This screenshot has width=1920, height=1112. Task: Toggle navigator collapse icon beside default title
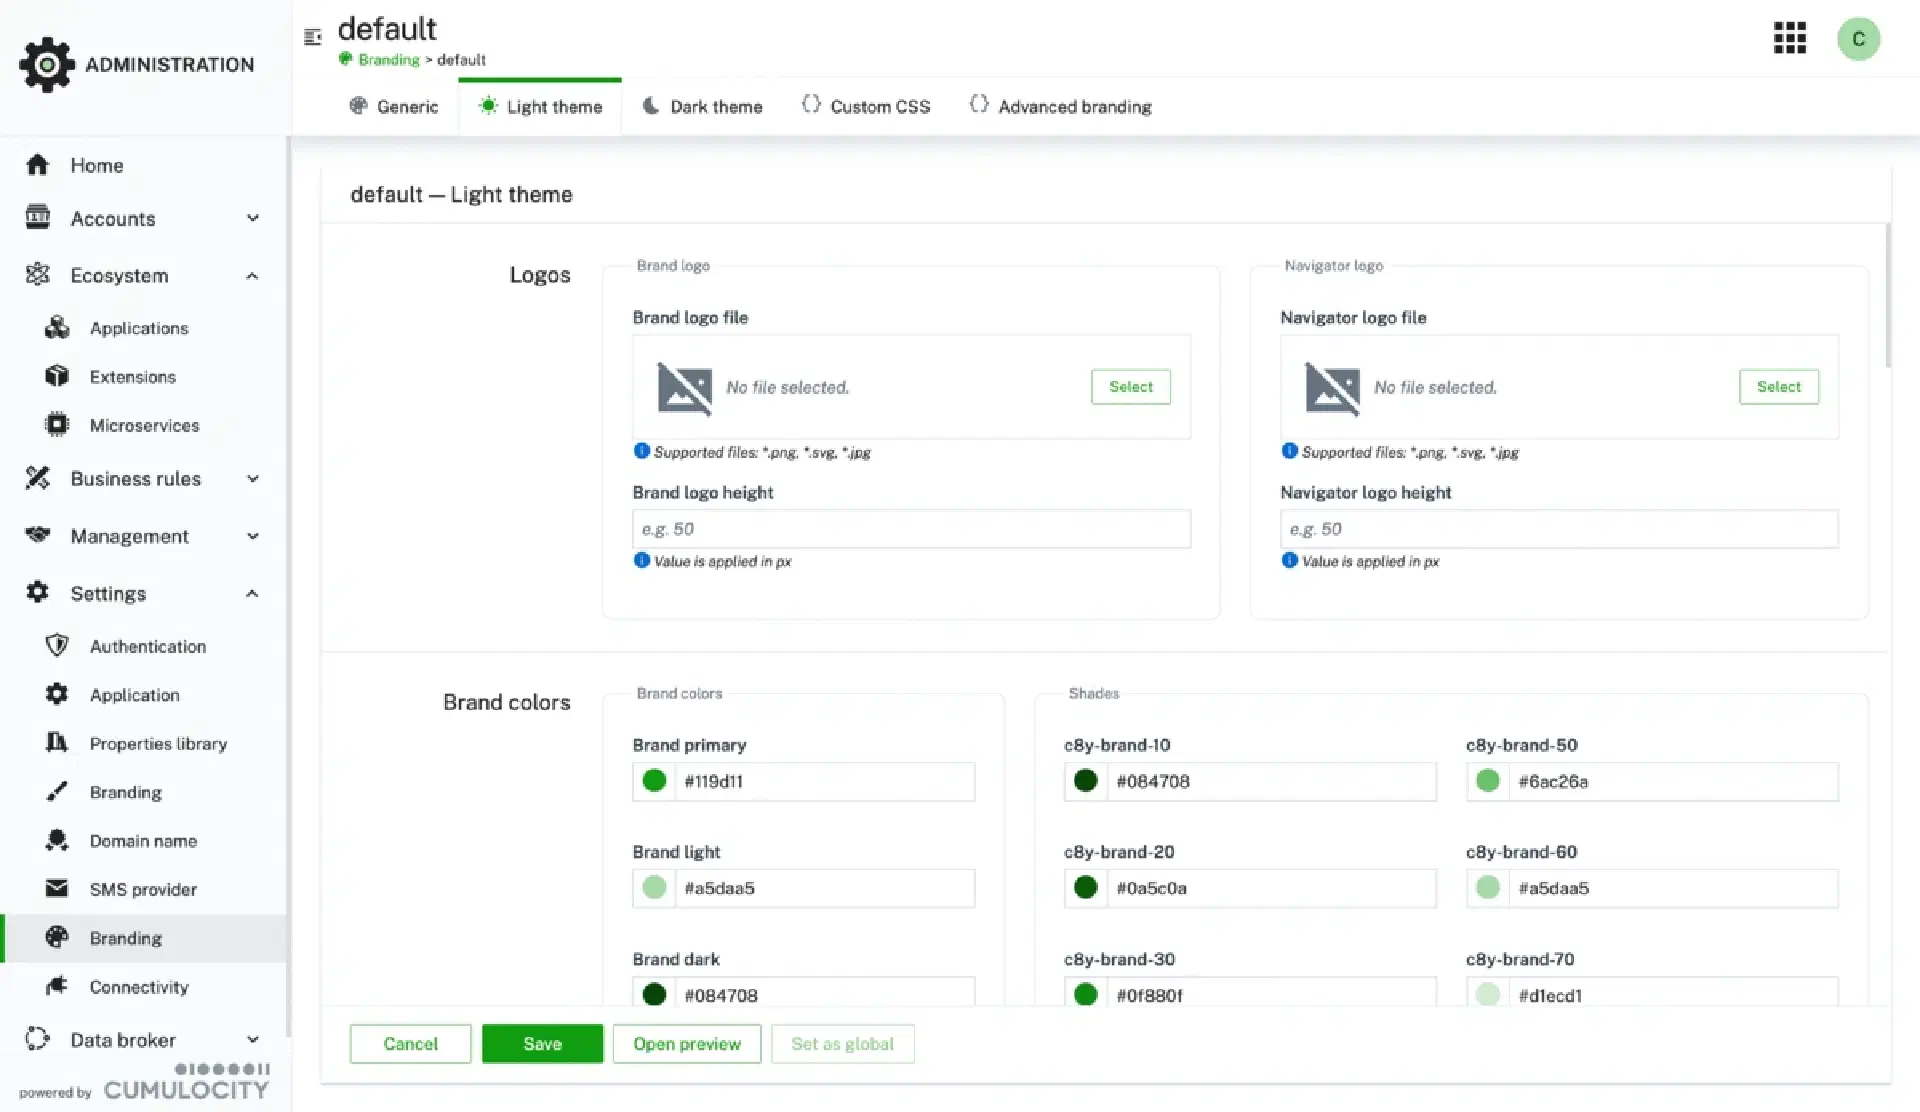(313, 37)
